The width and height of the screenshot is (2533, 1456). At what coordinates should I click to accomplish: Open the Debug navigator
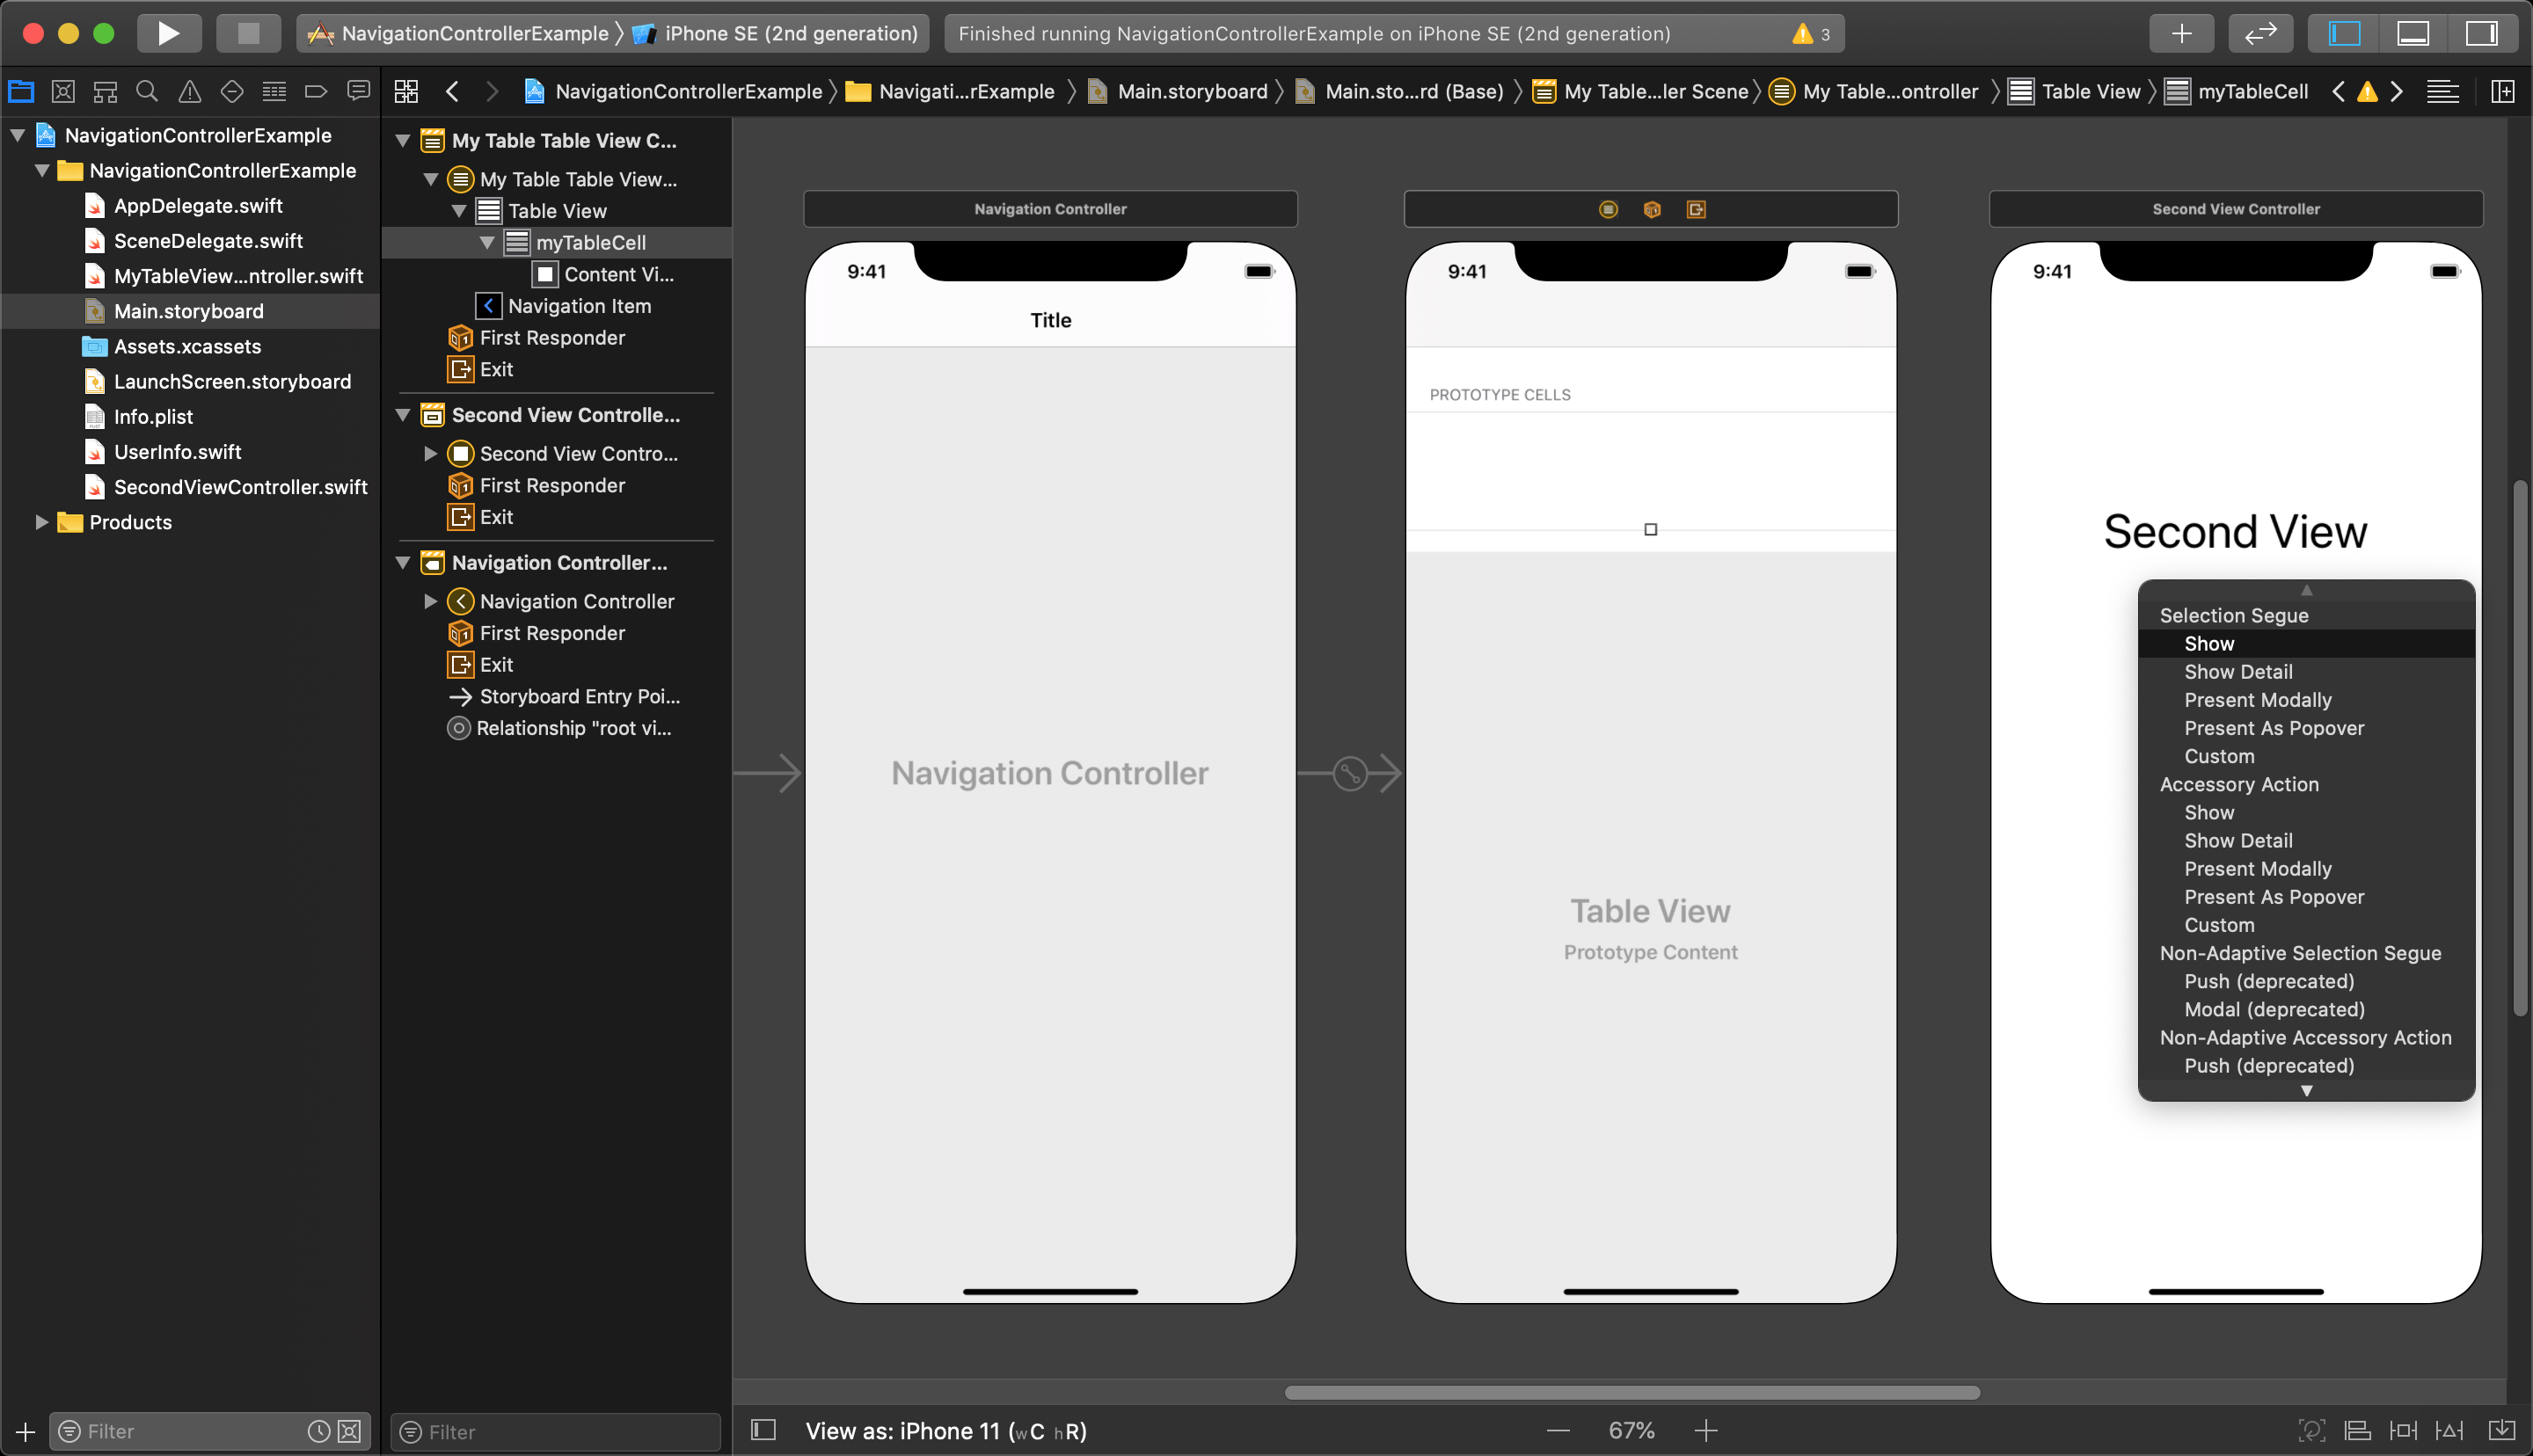274,92
